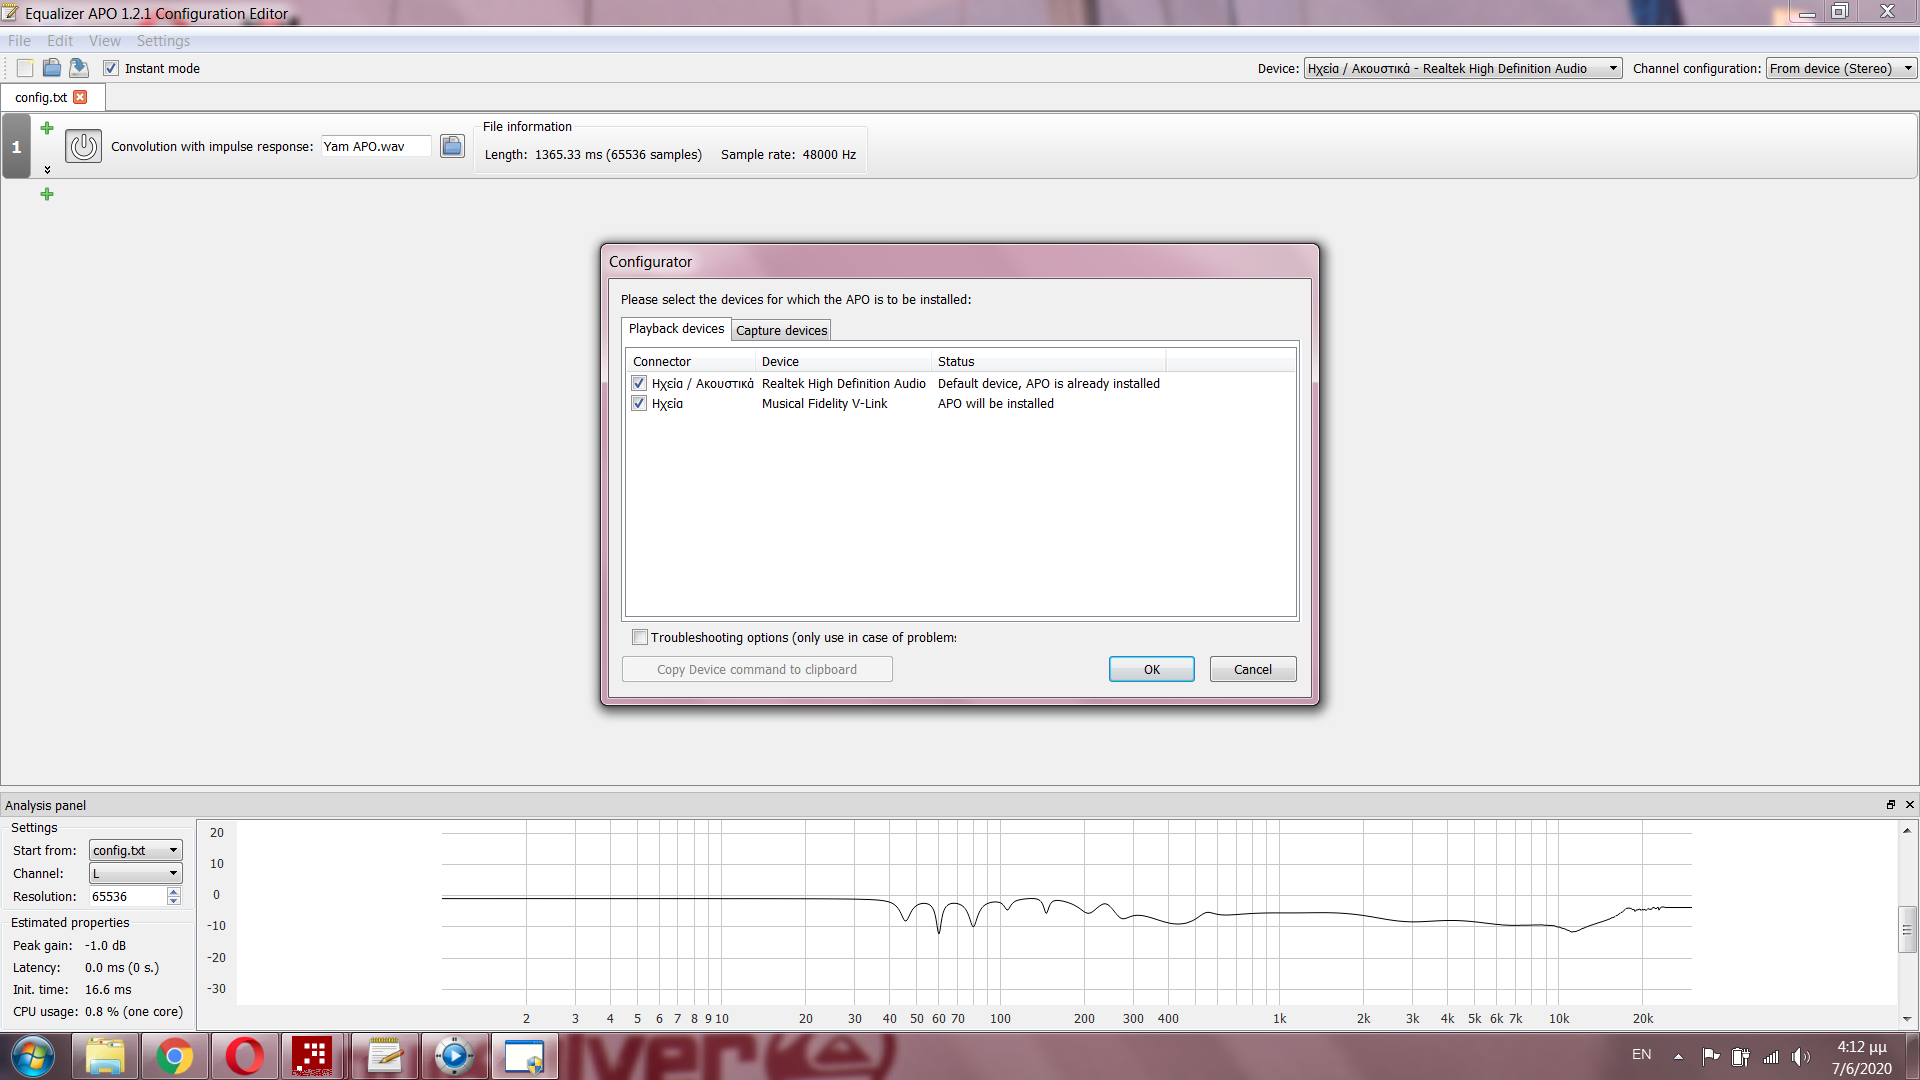
Task: Open the Settings menu
Action: 163,41
